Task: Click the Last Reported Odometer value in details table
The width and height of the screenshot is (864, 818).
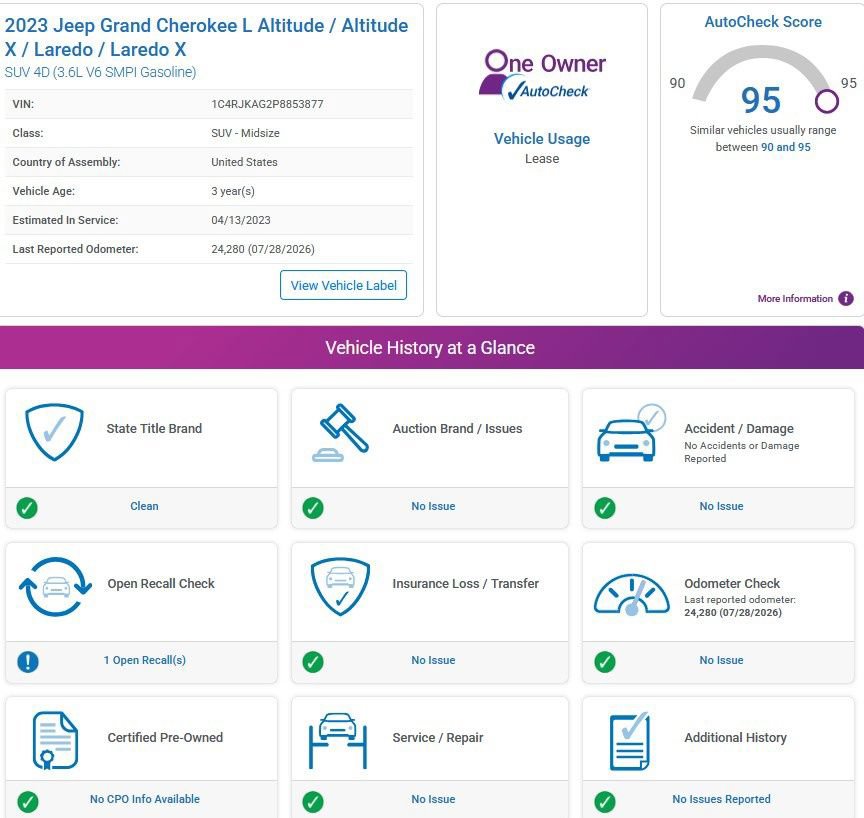Action: pos(263,249)
